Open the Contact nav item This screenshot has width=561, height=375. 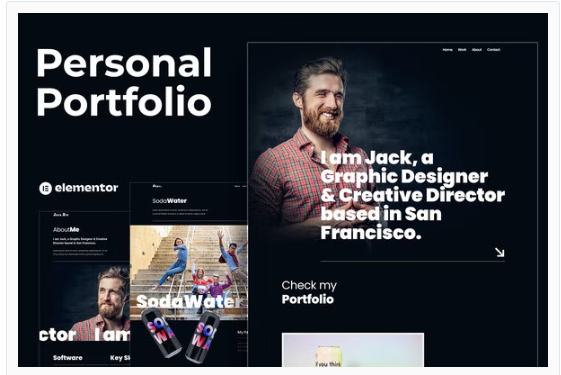tap(493, 50)
